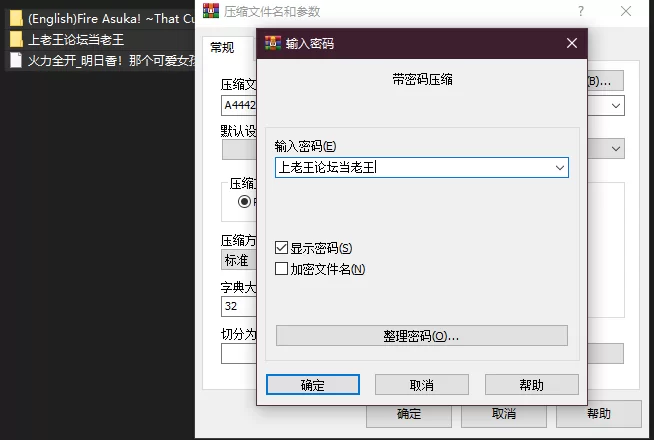Click 确定 in the password dialog

point(313,385)
